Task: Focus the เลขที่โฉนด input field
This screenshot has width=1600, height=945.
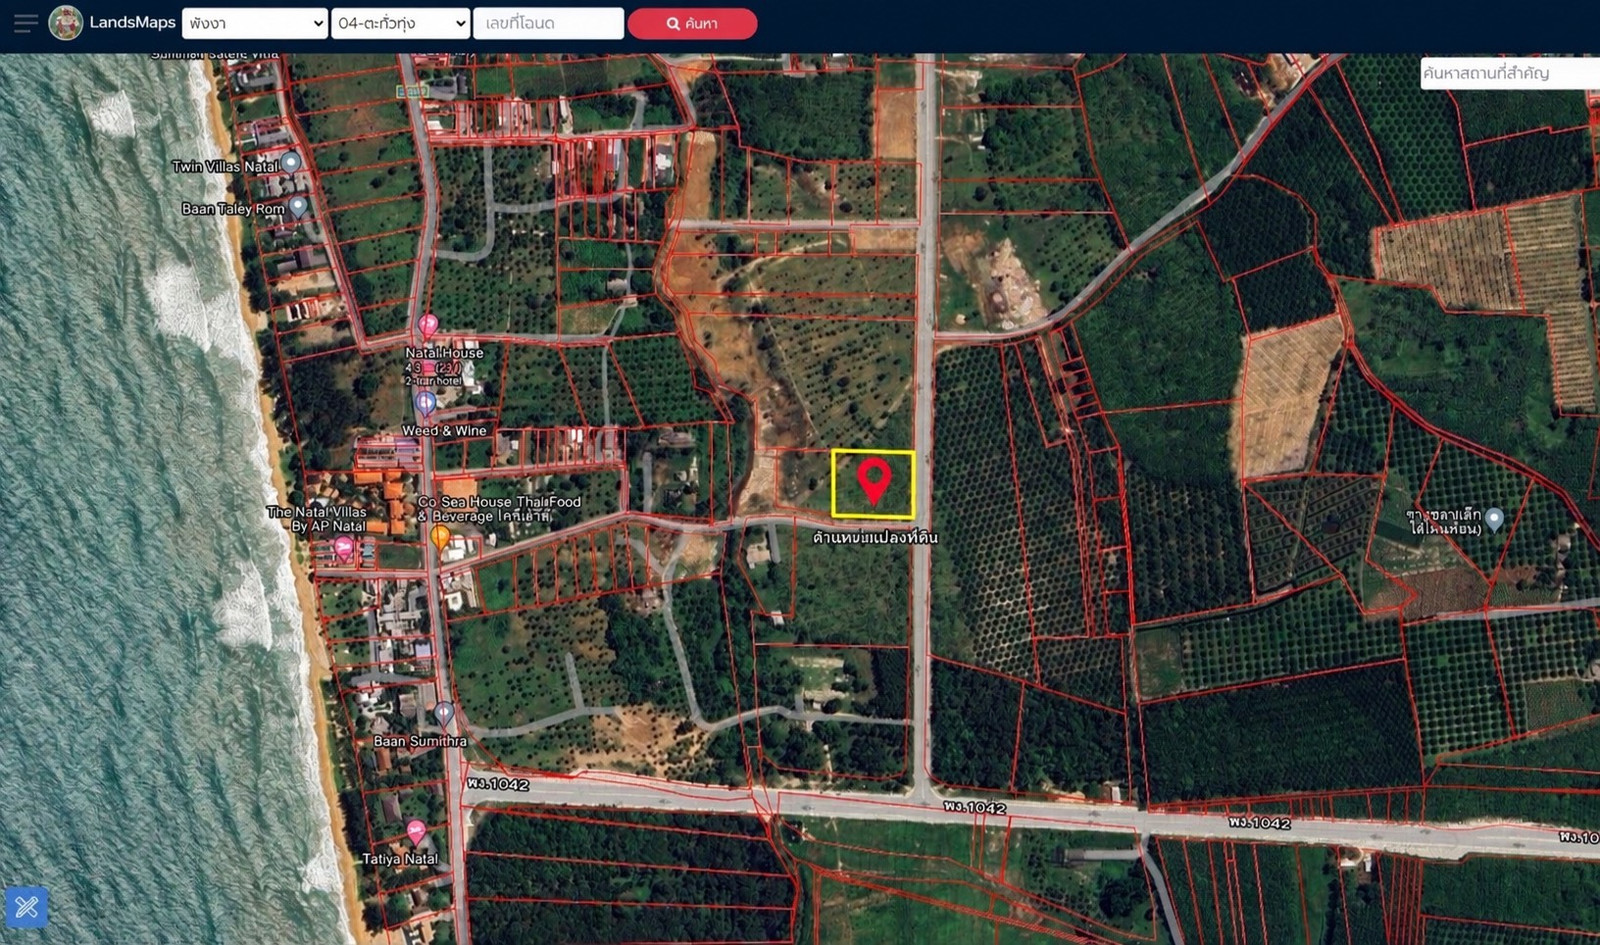Action: coord(548,23)
